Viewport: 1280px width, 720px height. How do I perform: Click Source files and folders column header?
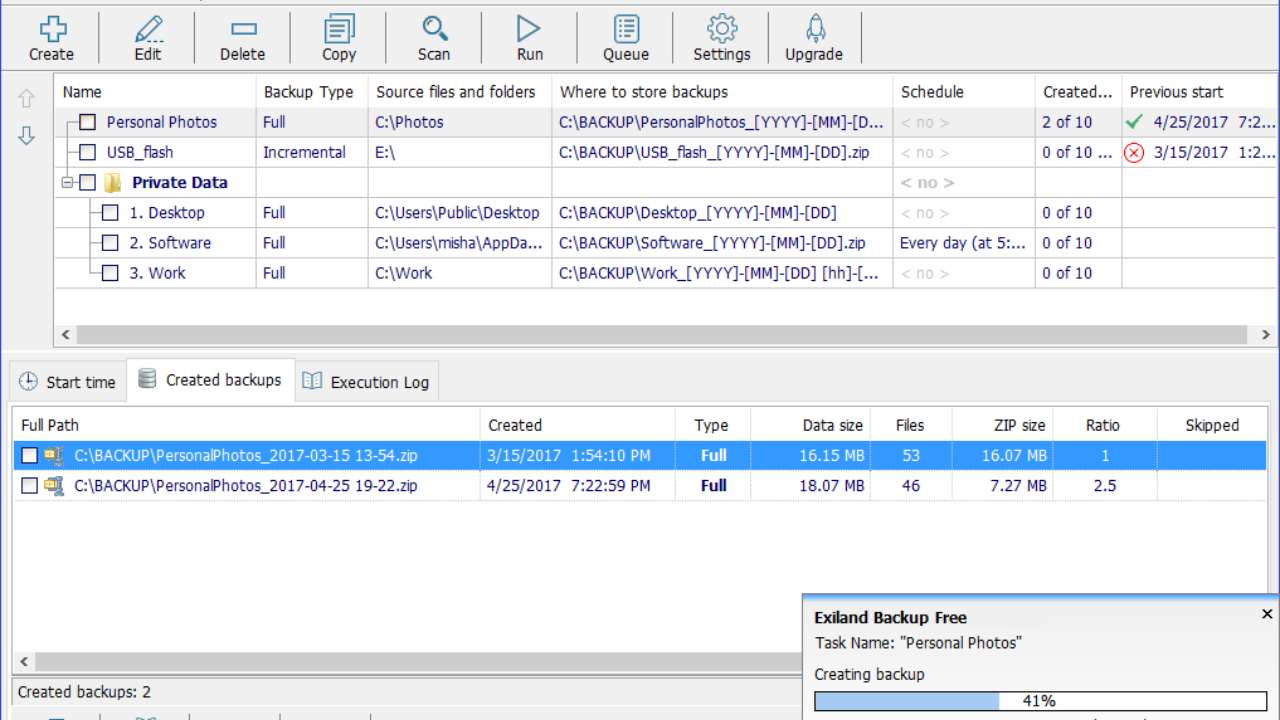tap(460, 92)
